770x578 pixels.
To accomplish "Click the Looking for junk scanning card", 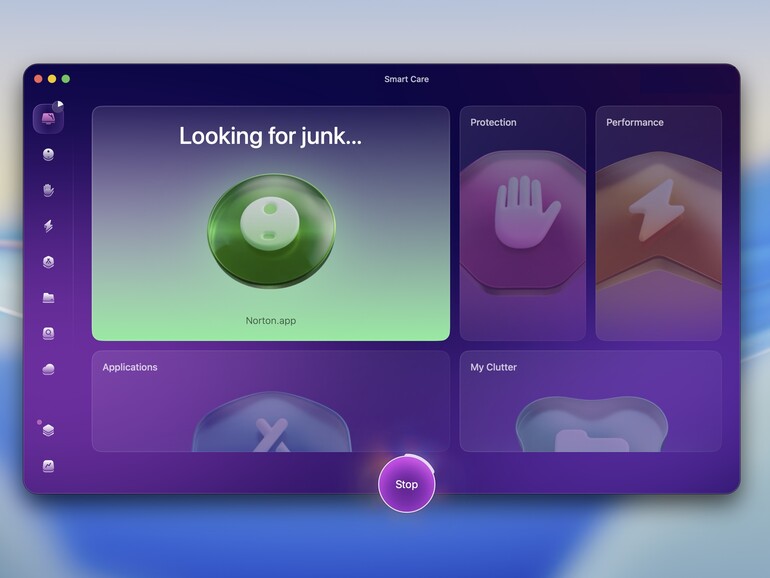I will pyautogui.click(x=271, y=223).
